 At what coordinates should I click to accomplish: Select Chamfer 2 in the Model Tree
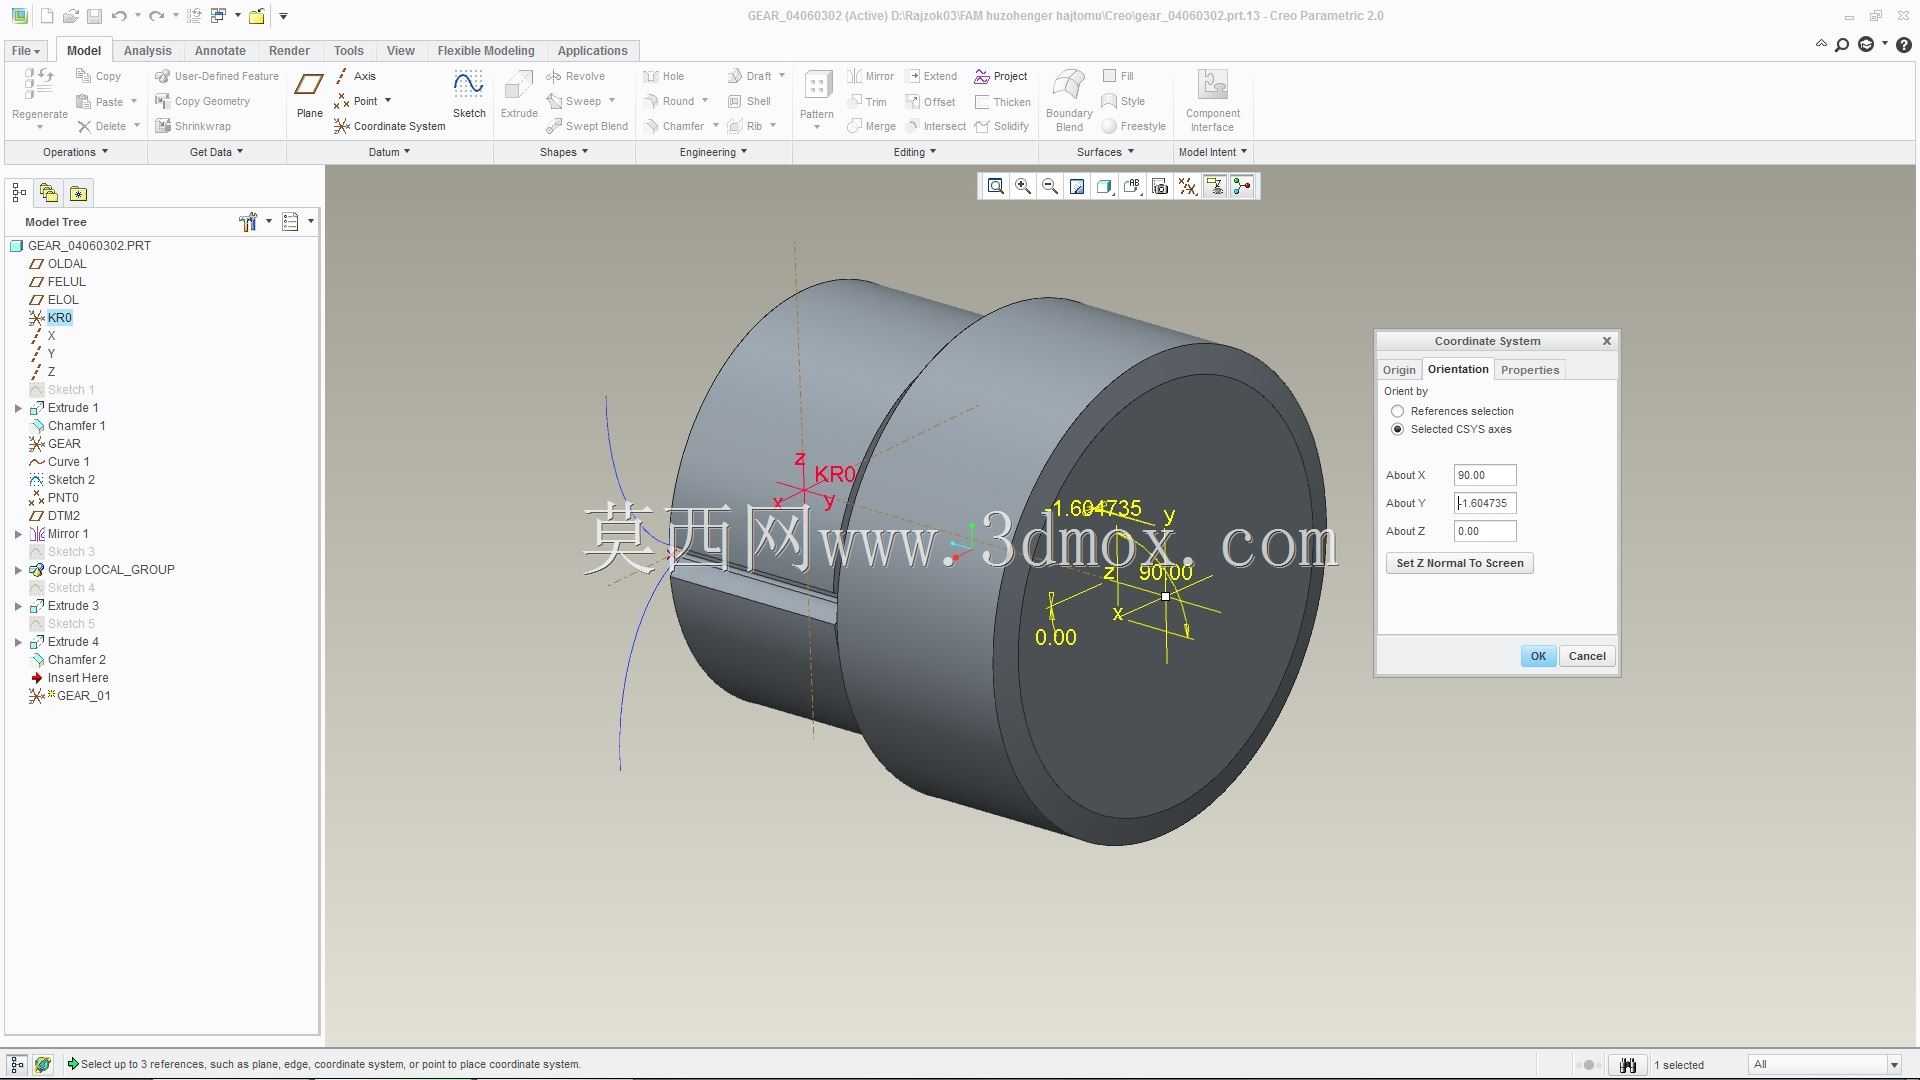(76, 660)
